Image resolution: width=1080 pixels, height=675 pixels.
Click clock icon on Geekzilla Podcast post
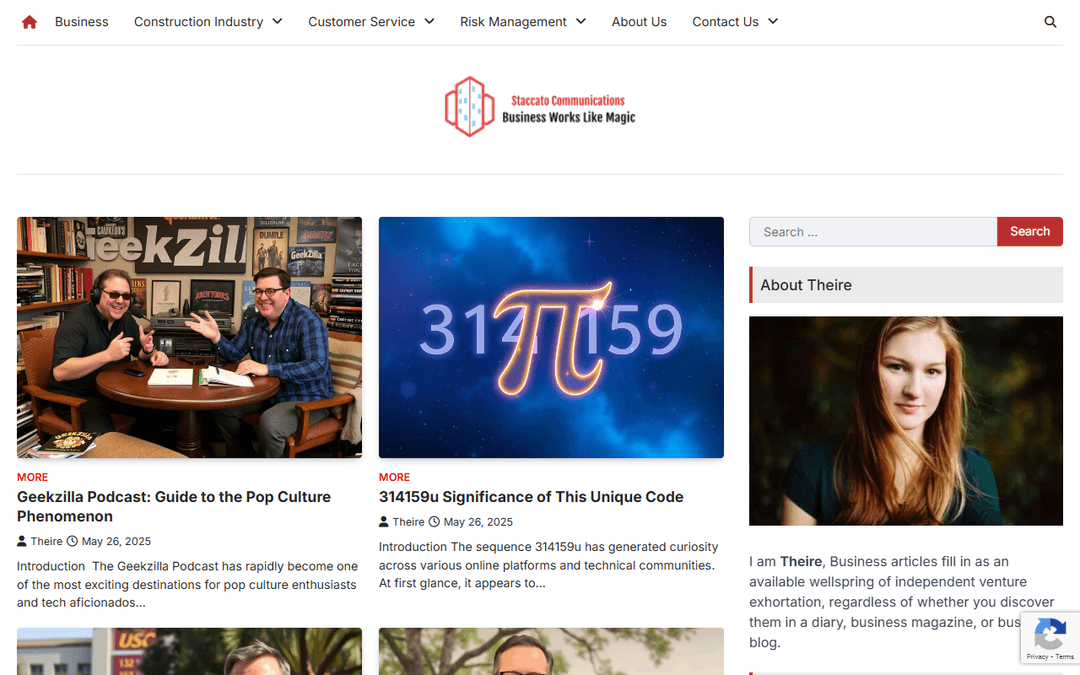point(72,541)
